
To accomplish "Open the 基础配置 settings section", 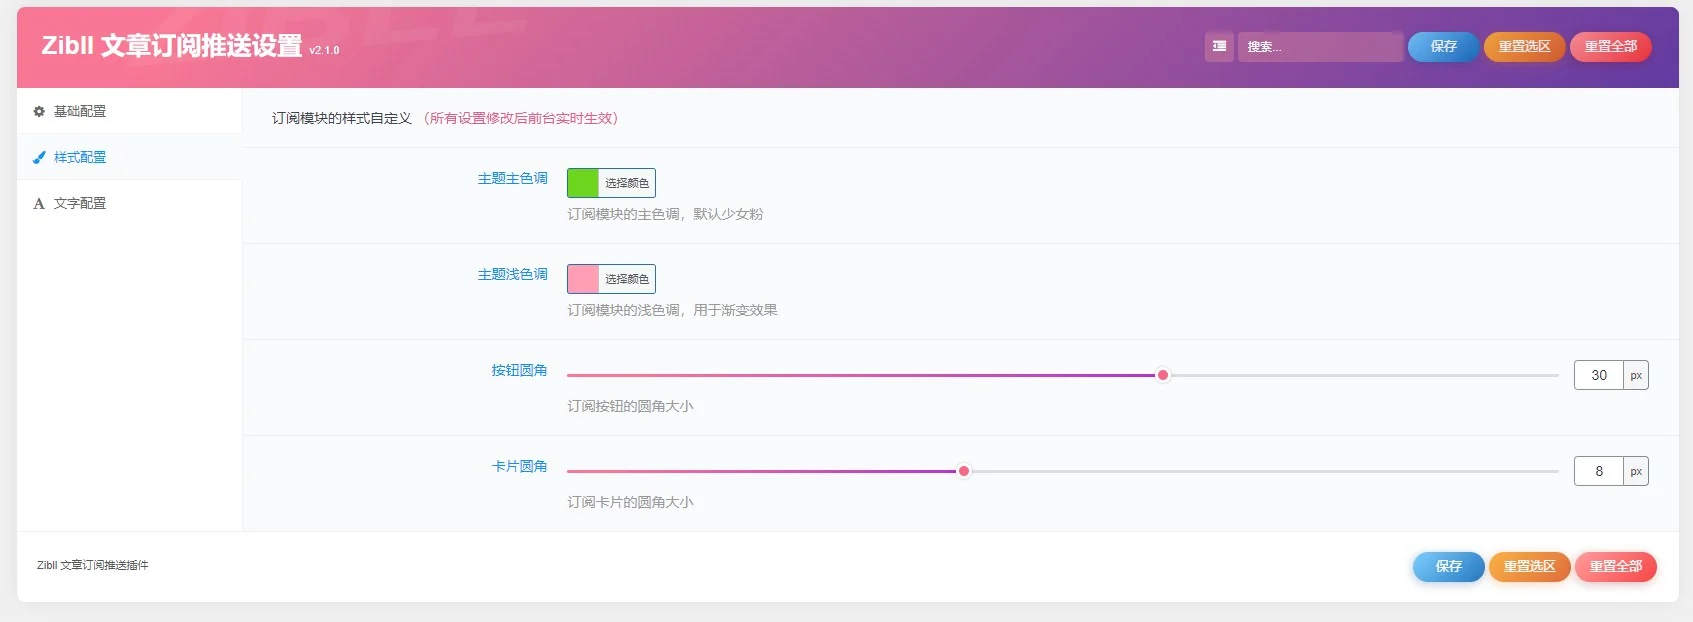I will [x=130, y=111].
